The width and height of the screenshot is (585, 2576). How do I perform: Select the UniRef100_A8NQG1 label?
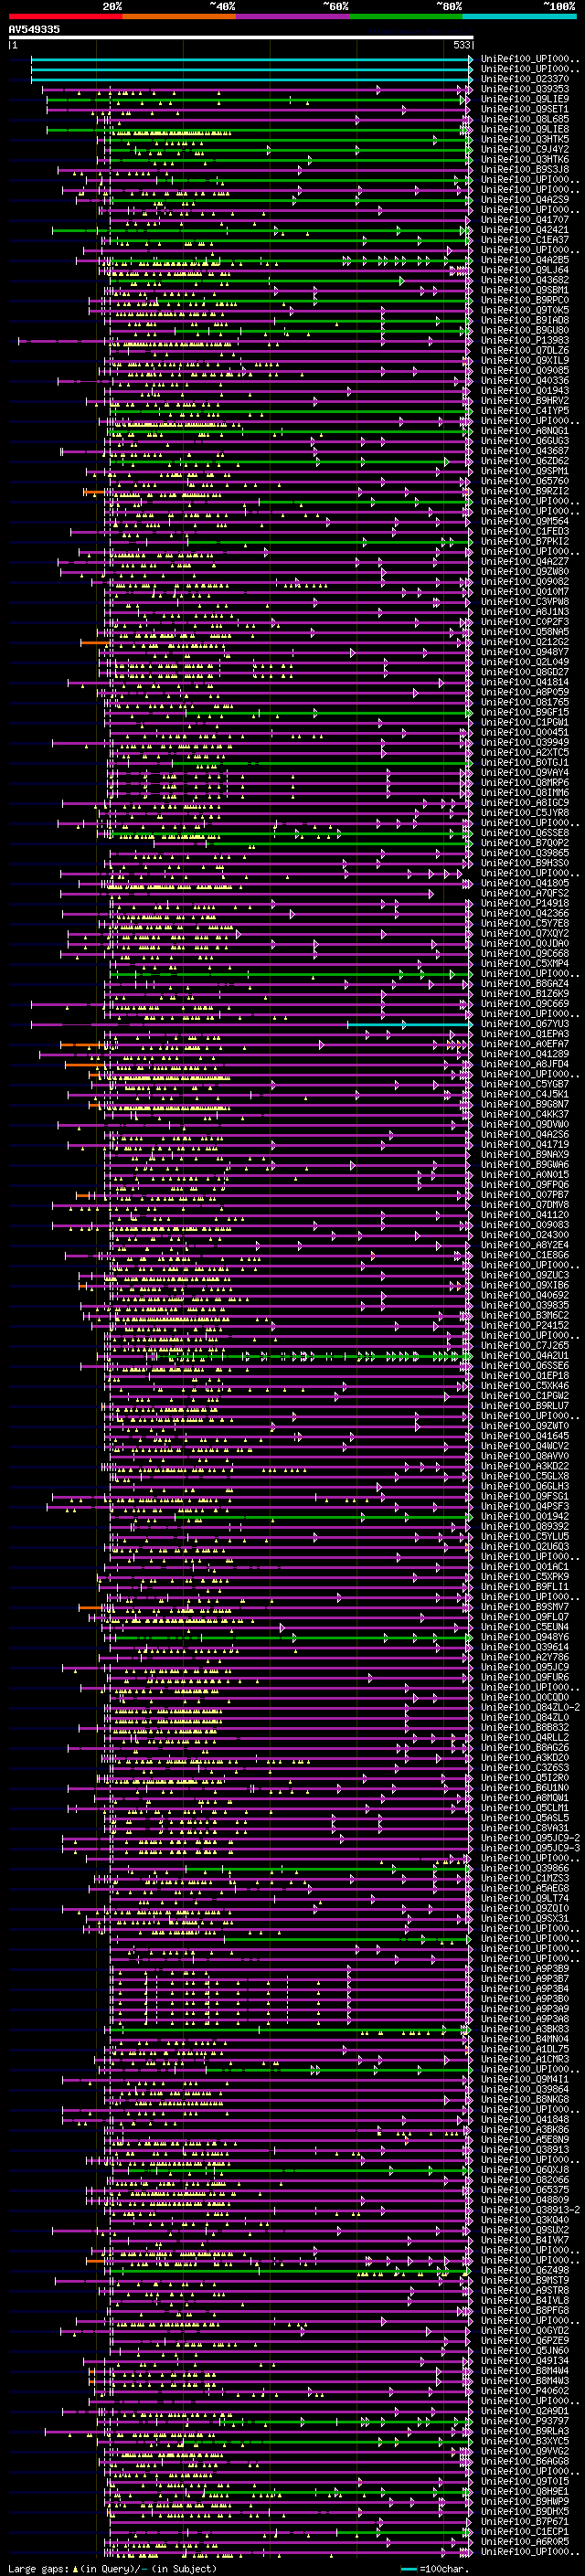pyautogui.click(x=525, y=431)
